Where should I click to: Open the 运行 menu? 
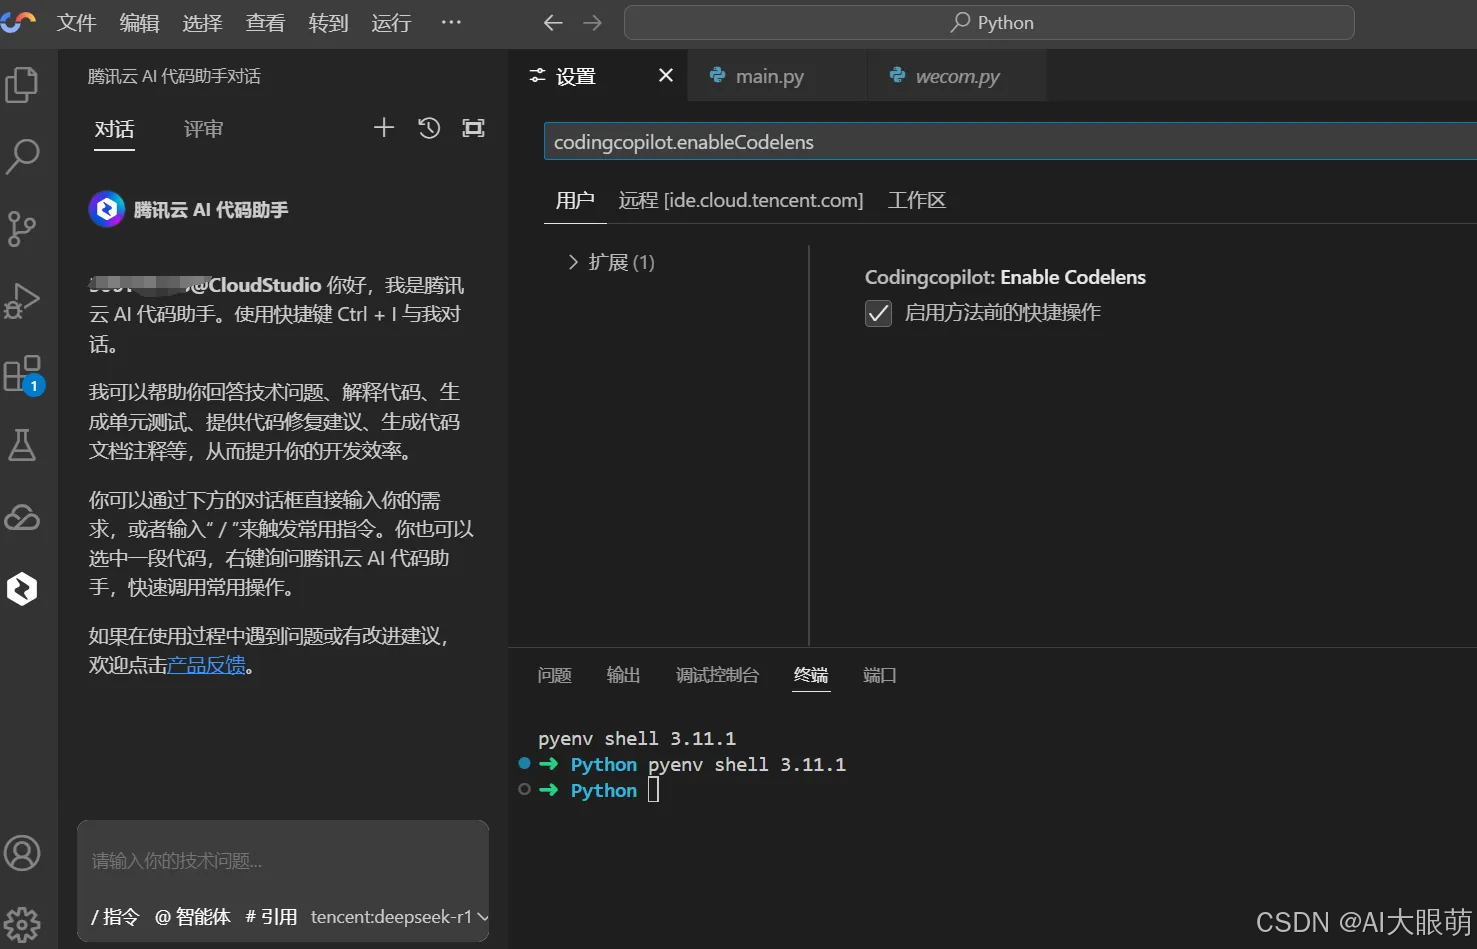[391, 23]
